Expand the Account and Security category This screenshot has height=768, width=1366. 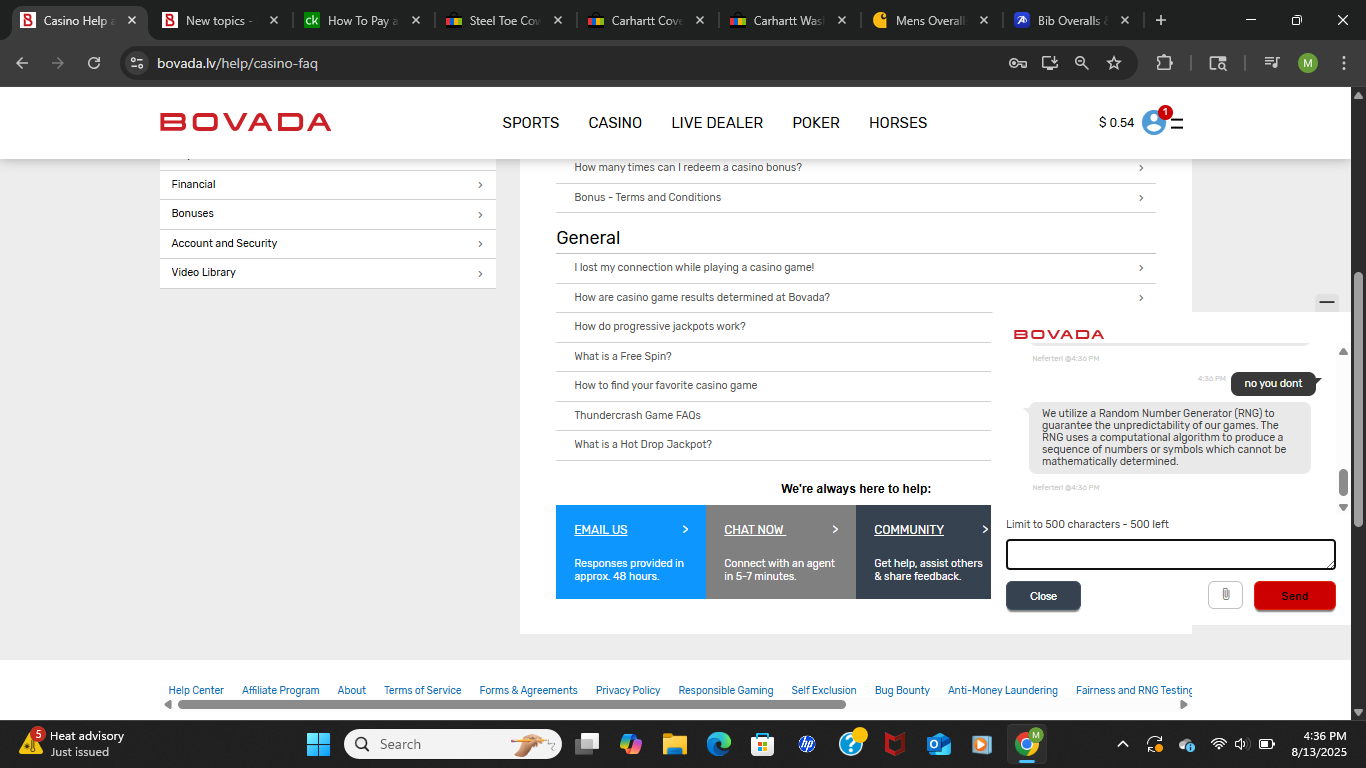[327, 244]
